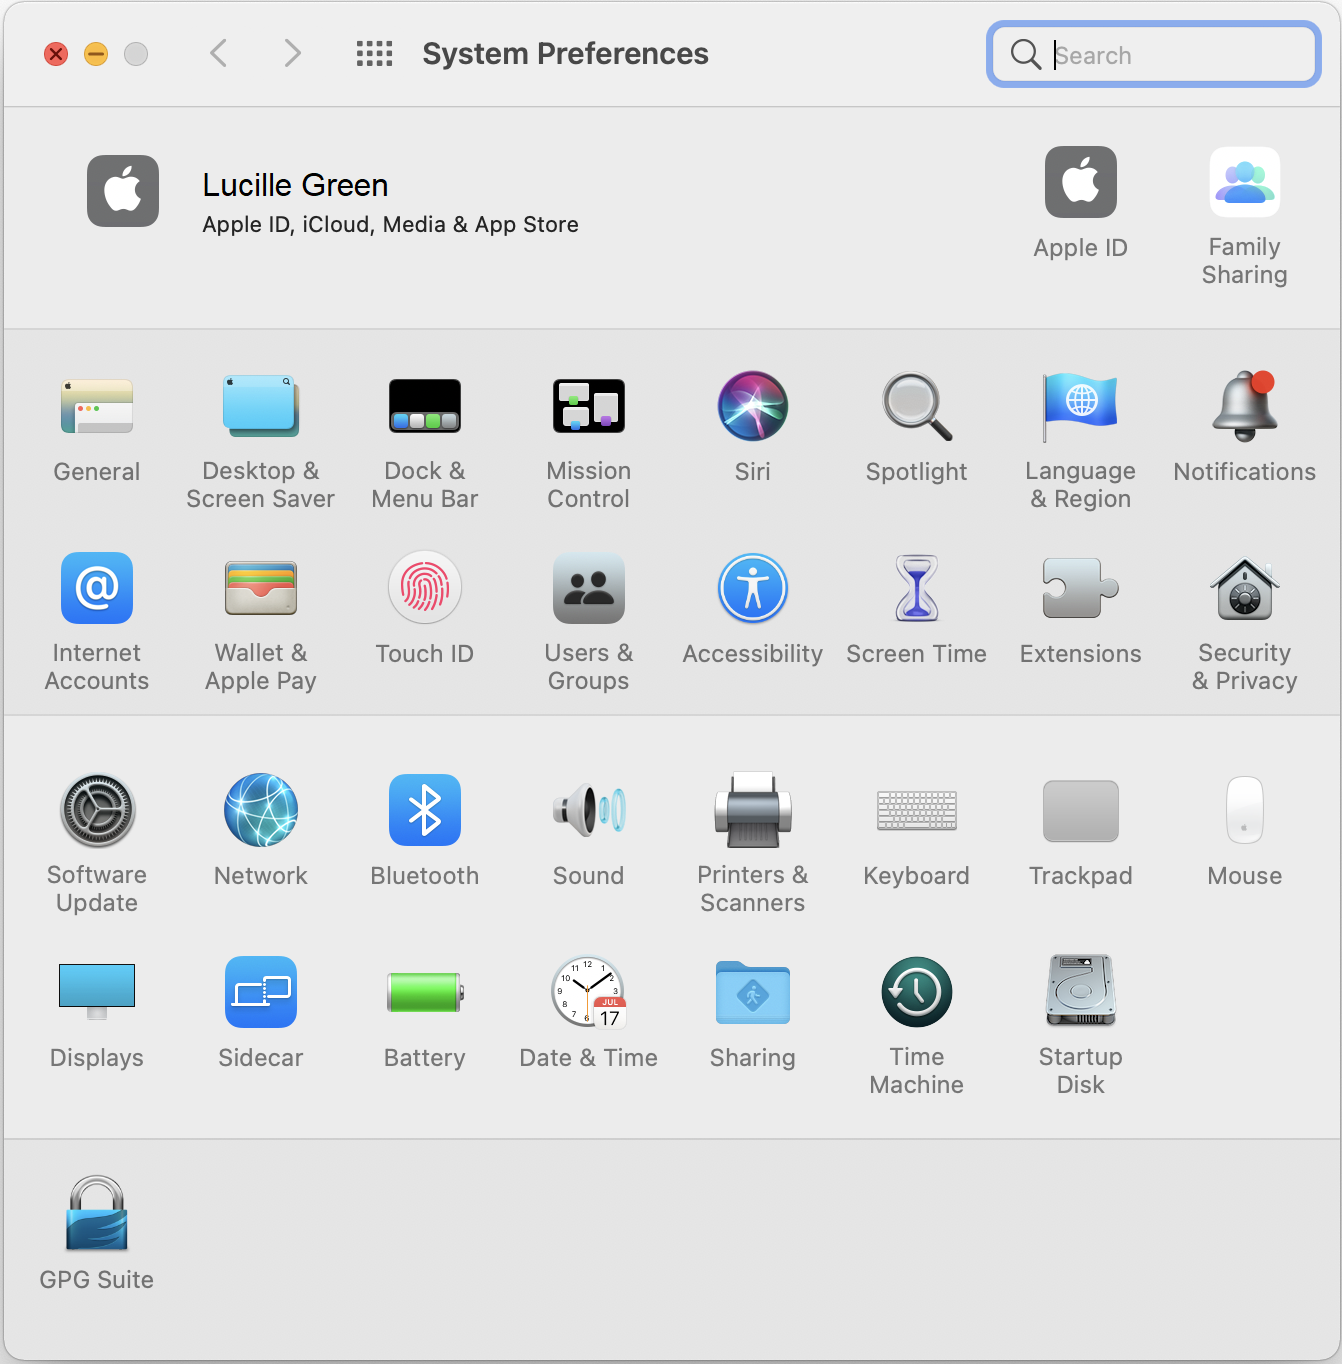The height and width of the screenshot is (1364, 1342).
Task: Show all preferences grid button
Action: pyautogui.click(x=375, y=54)
